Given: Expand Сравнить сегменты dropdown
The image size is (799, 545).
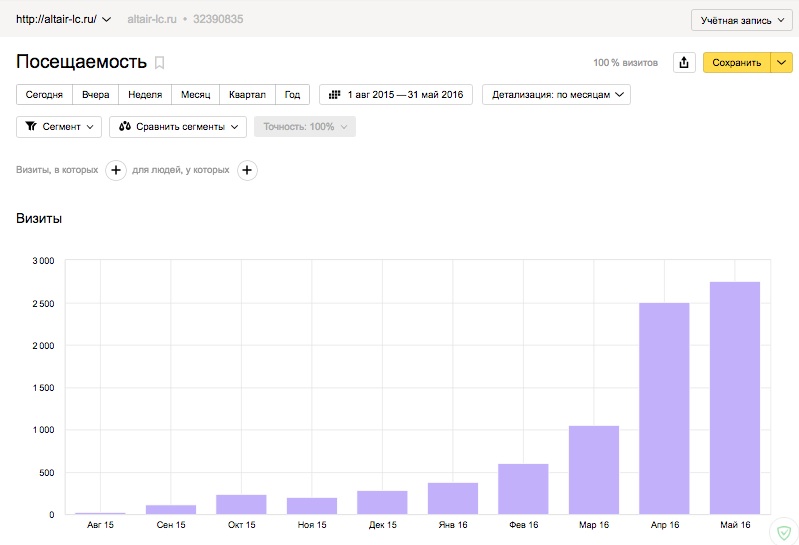Looking at the screenshot, I should point(178,127).
